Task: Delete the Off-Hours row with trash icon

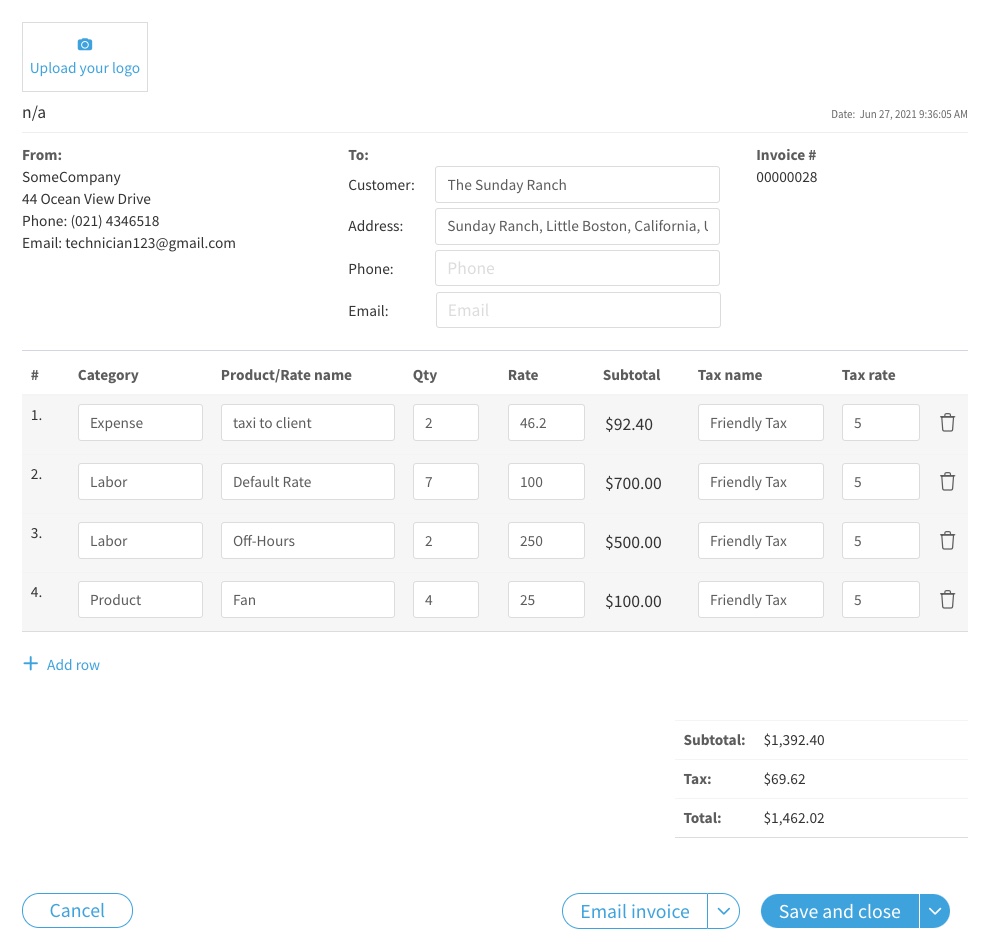Action: [x=947, y=540]
